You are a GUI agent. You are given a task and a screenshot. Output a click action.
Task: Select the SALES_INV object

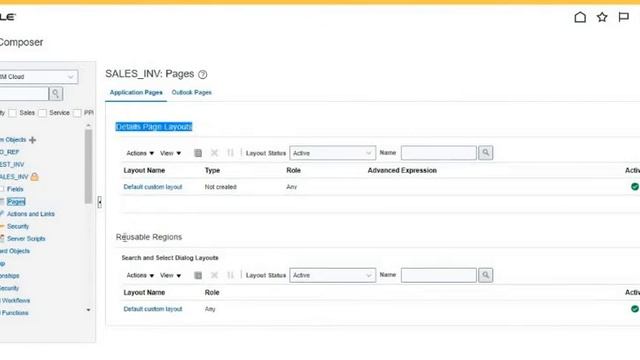click(14, 177)
